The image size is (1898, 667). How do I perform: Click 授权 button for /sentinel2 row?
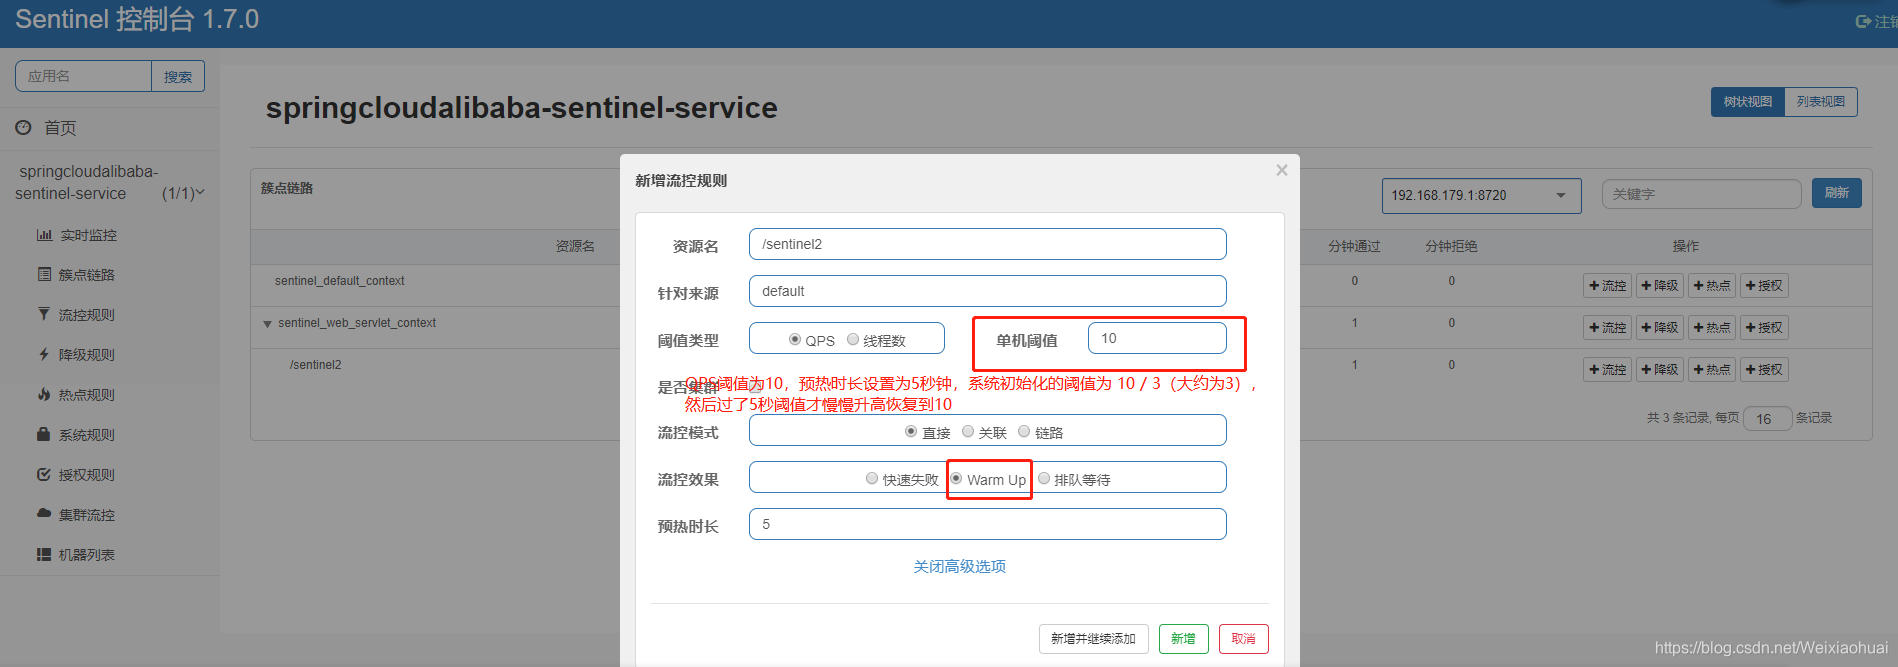point(1764,370)
